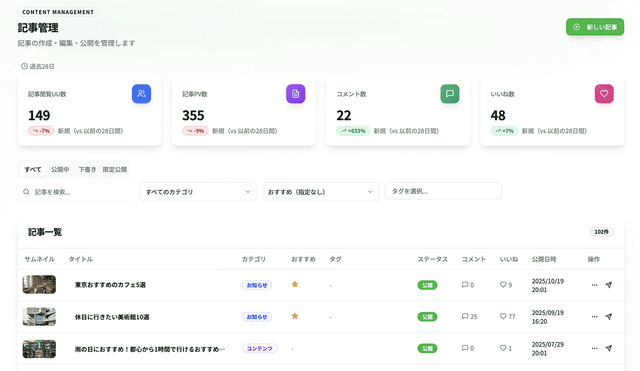Click comment icon showing 25 comments
The height and width of the screenshot is (371, 640).
tap(465, 316)
